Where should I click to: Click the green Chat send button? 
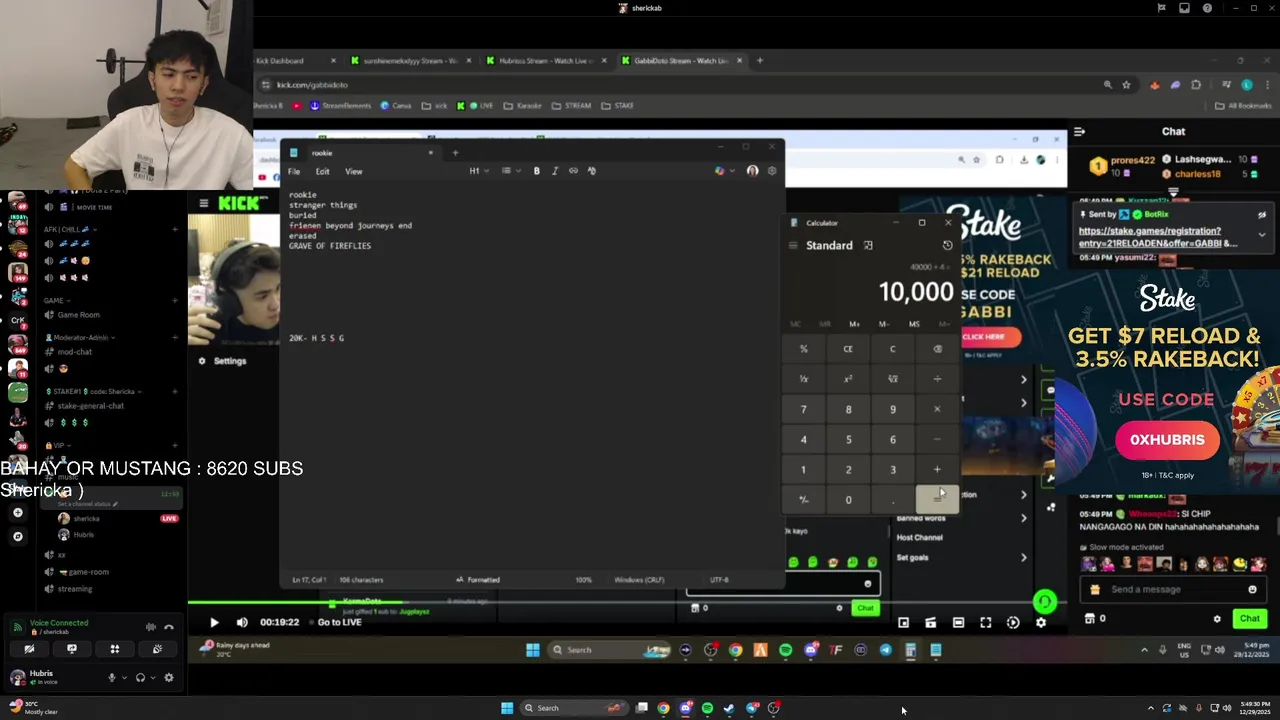coord(1250,619)
